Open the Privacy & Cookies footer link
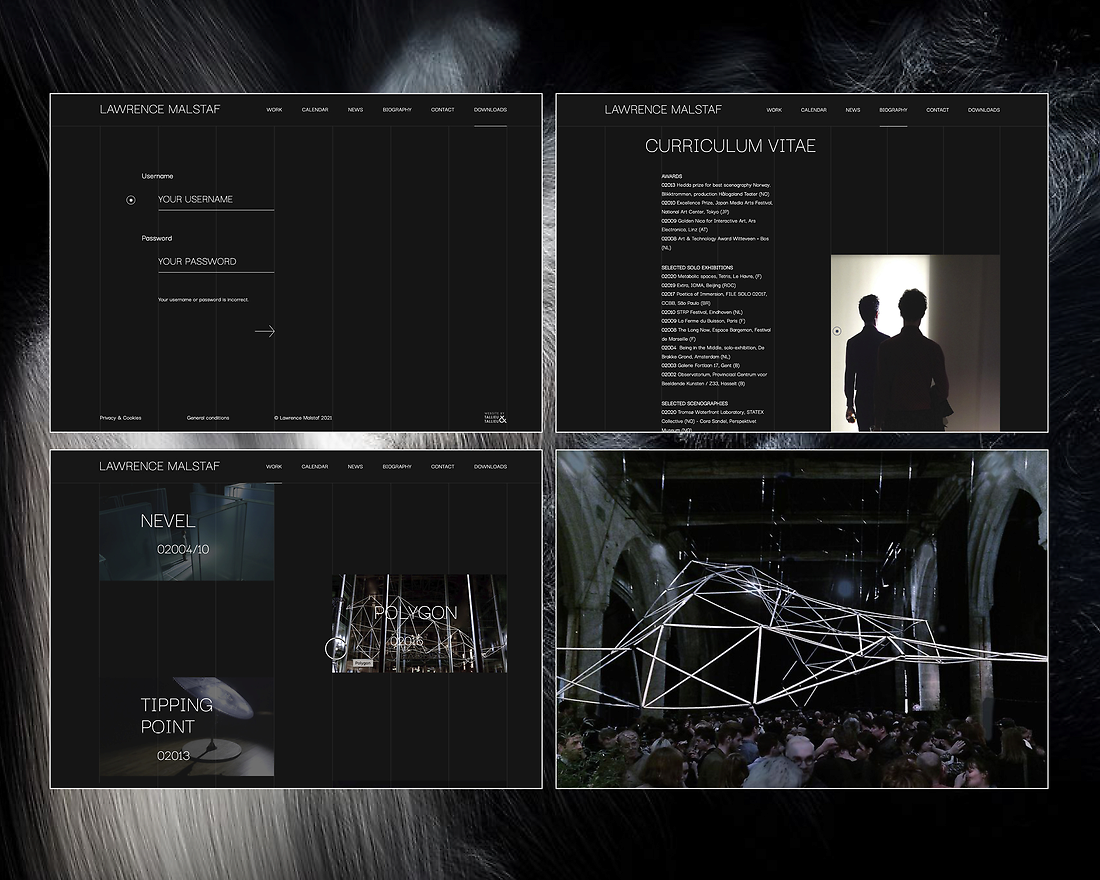1100x880 pixels. point(120,418)
